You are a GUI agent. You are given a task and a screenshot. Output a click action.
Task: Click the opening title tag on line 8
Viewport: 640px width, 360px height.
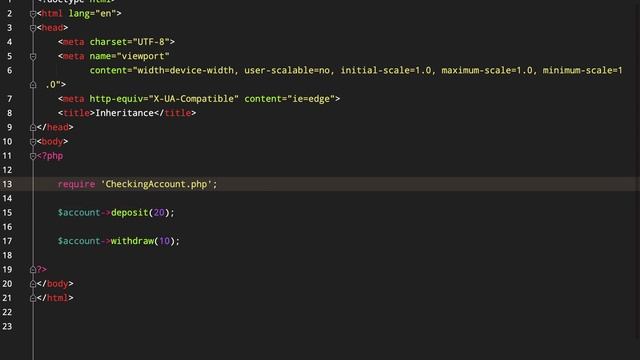click(76, 113)
